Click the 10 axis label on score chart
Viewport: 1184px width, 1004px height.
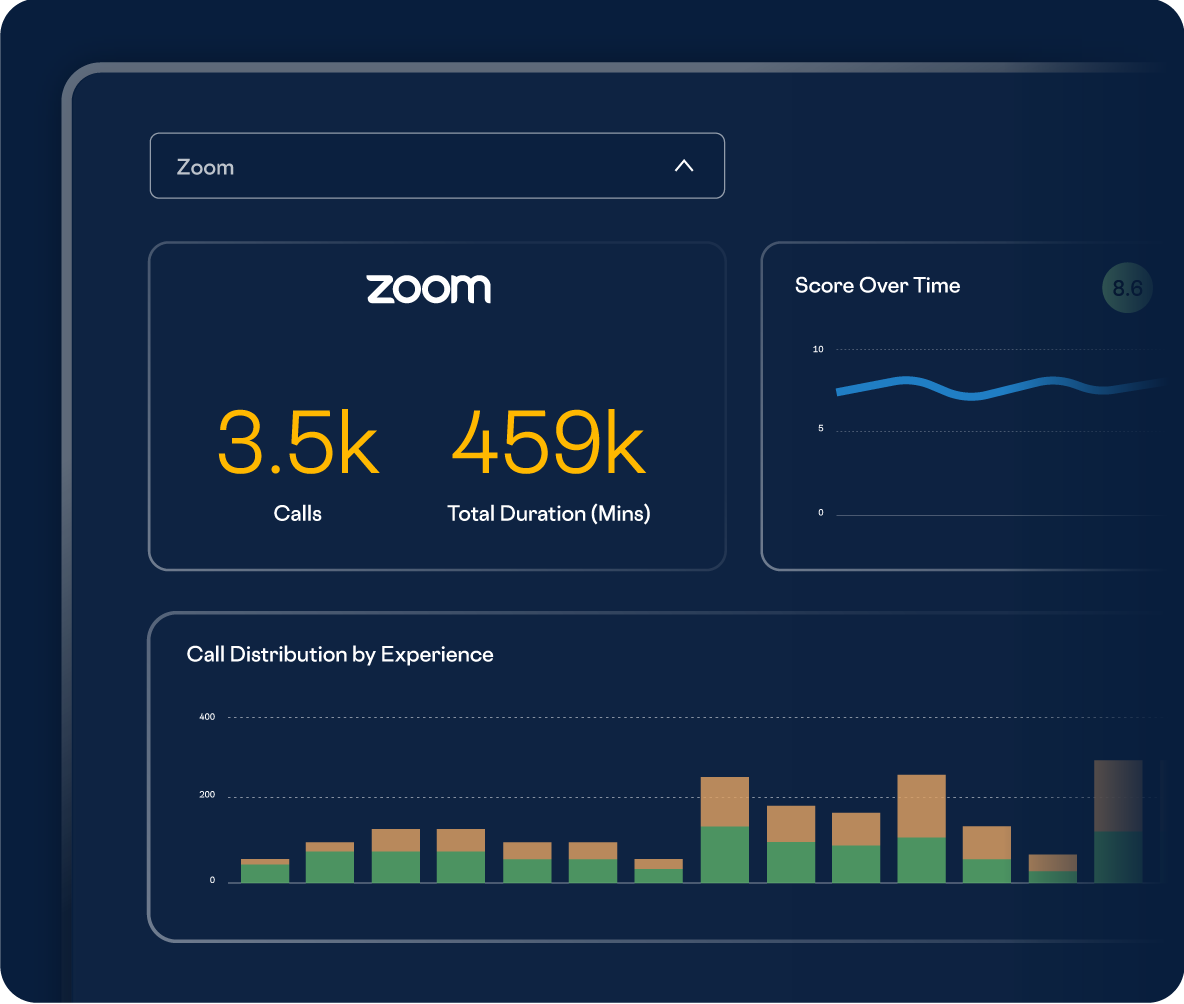[818, 349]
